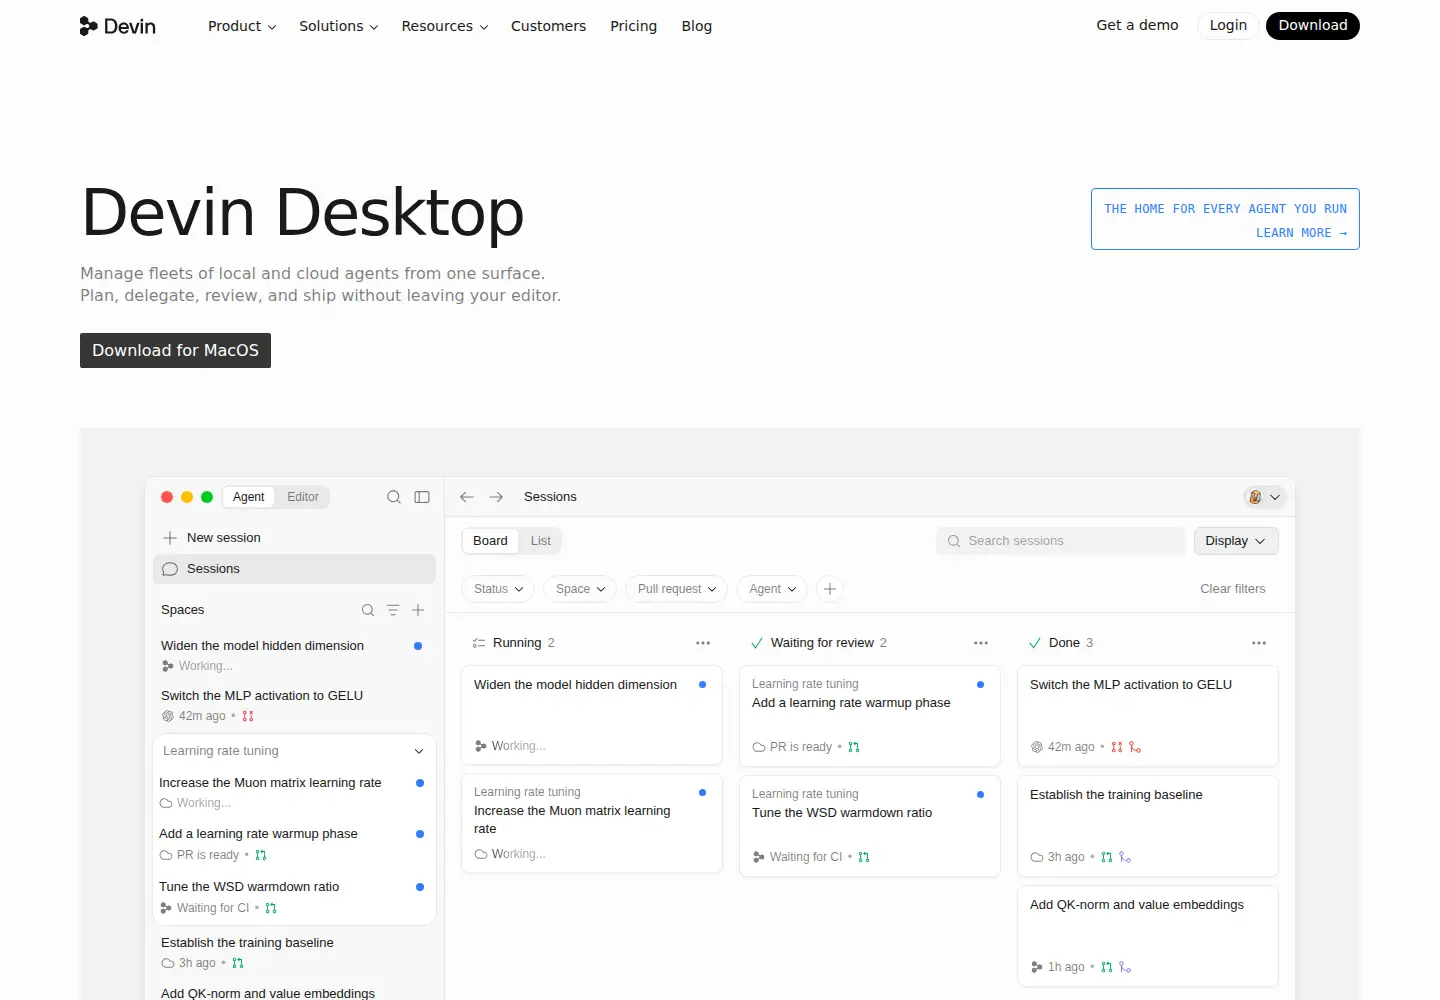The width and height of the screenshot is (1440, 1000).
Task: Click the Devin logo in header
Action: click(118, 26)
